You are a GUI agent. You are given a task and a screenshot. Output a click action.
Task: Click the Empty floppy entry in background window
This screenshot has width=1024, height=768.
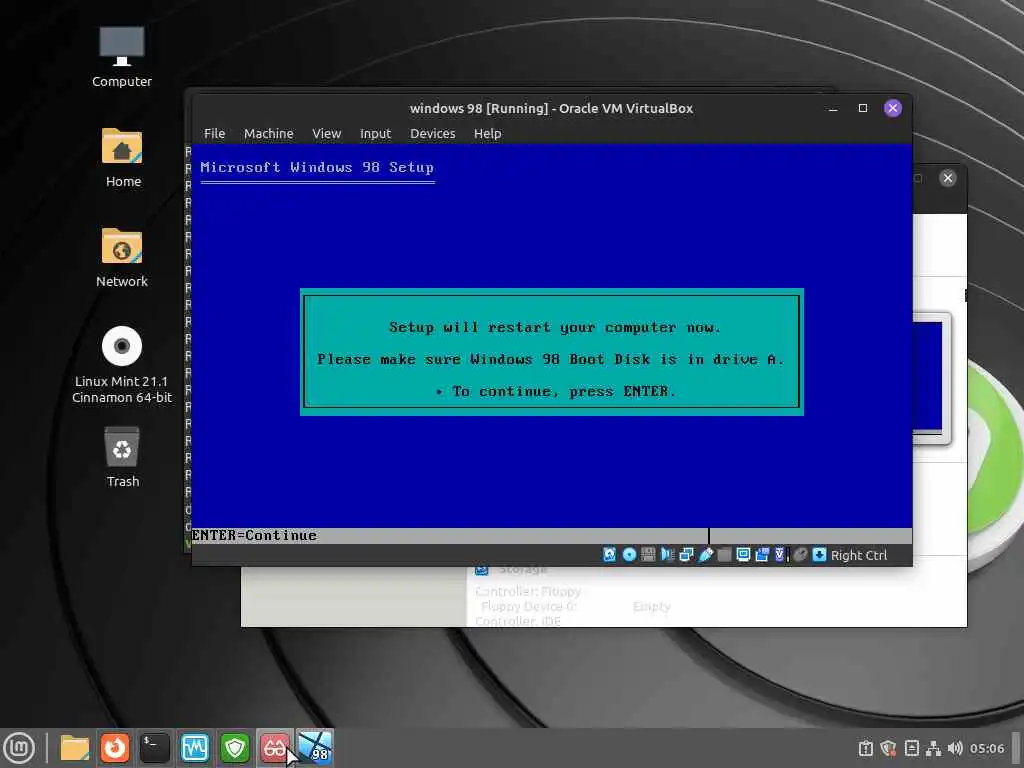coord(651,607)
